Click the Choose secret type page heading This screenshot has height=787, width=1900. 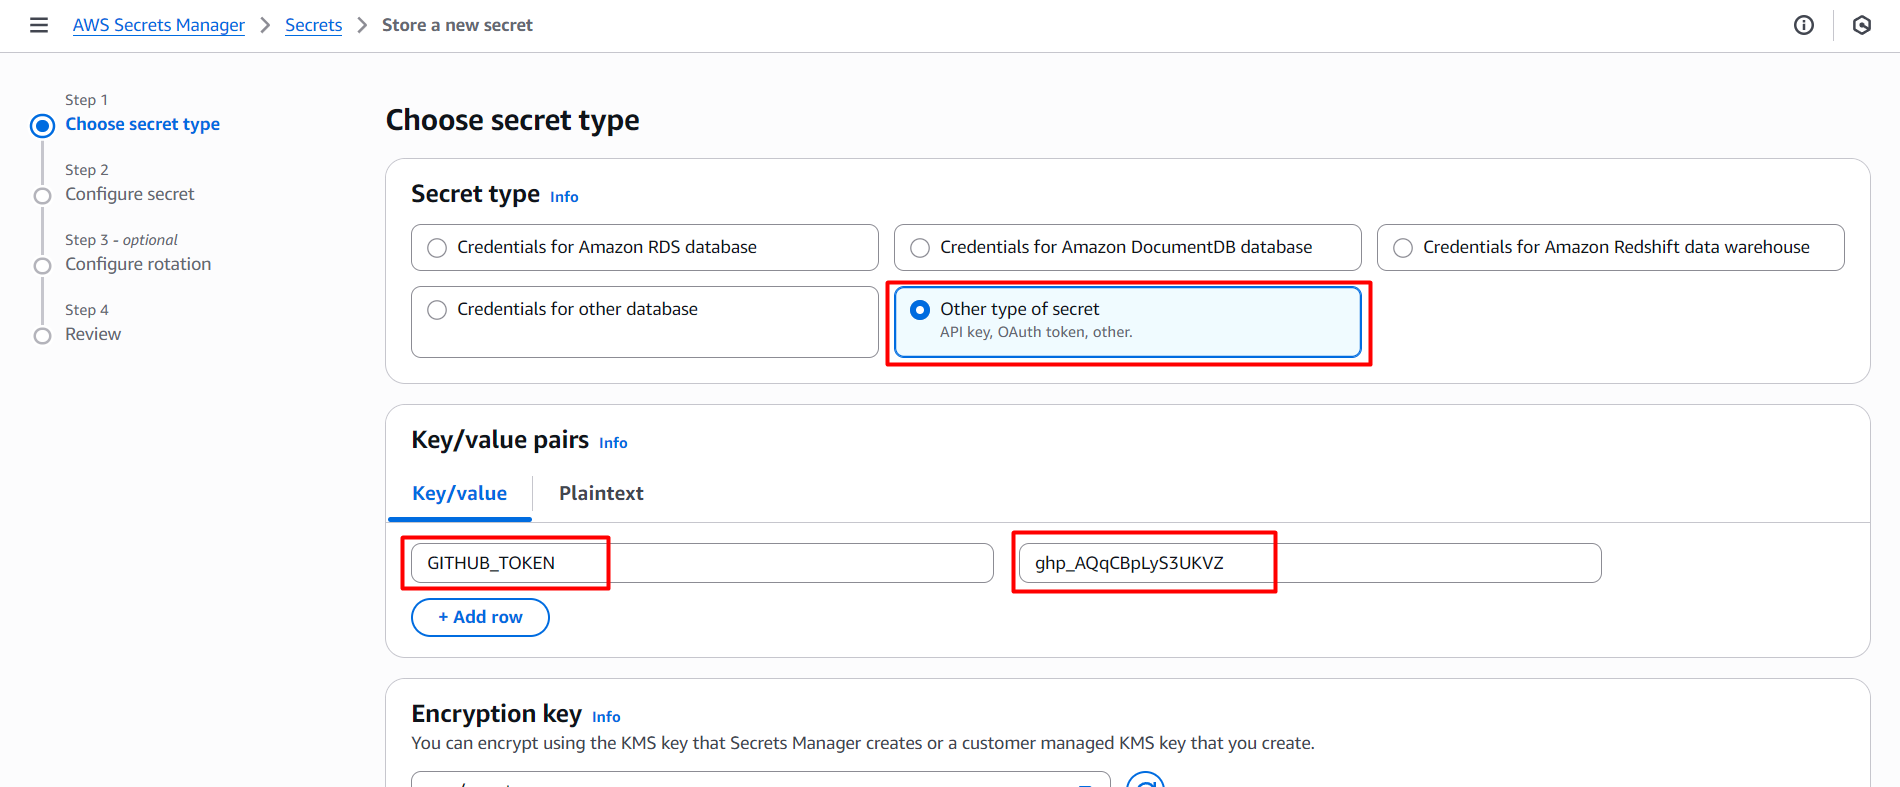click(513, 120)
